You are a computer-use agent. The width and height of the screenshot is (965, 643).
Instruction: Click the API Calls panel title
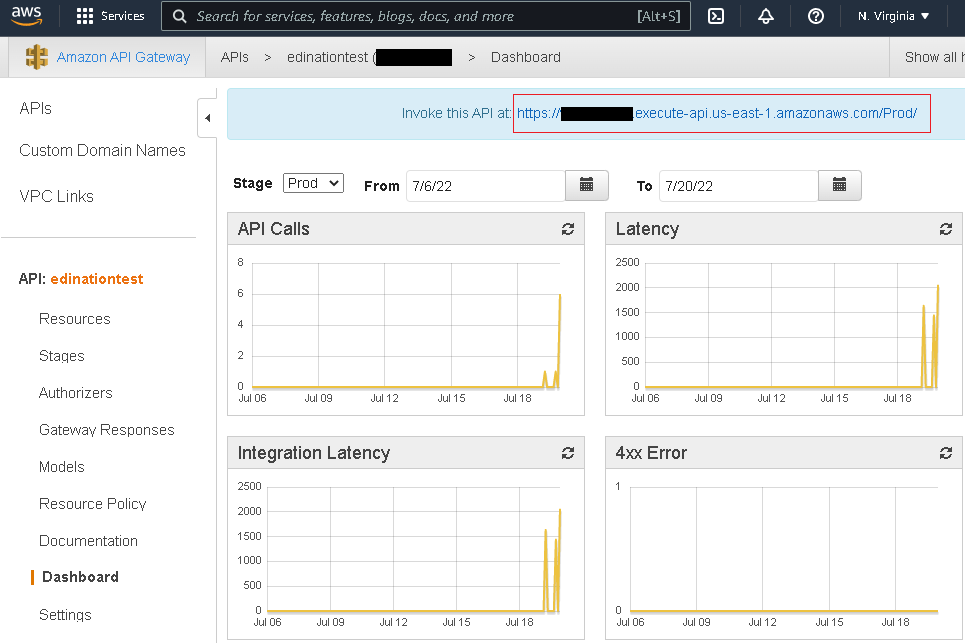(273, 229)
